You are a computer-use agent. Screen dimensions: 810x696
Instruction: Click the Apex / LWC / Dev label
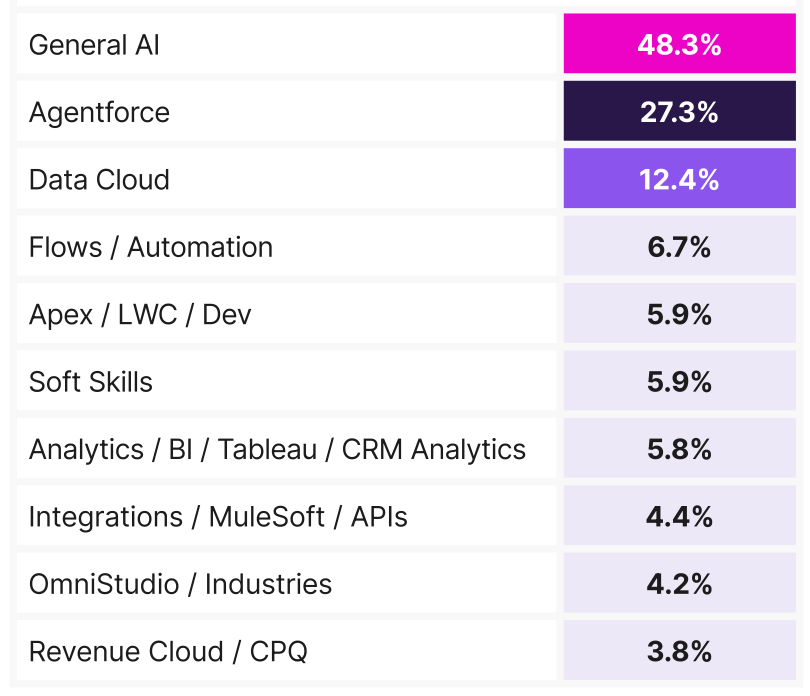(x=140, y=315)
